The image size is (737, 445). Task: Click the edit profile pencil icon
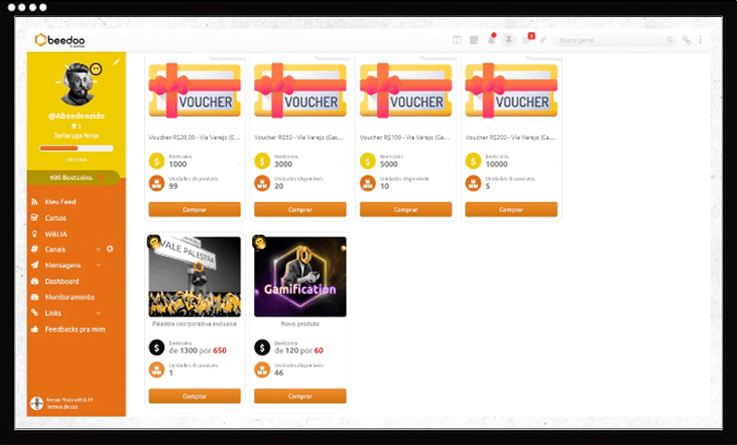[x=117, y=62]
